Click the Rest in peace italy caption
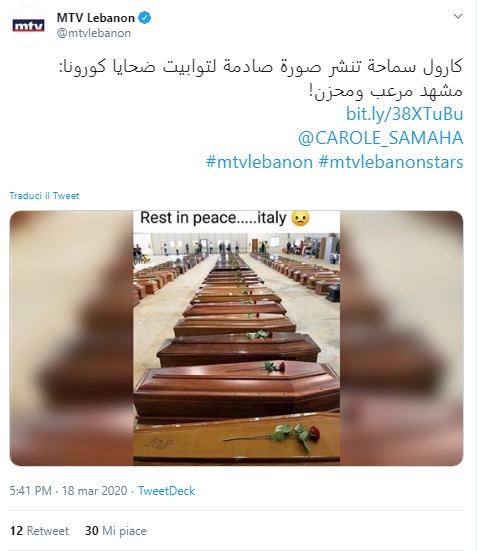The width and height of the screenshot is (477, 551). click(225, 218)
